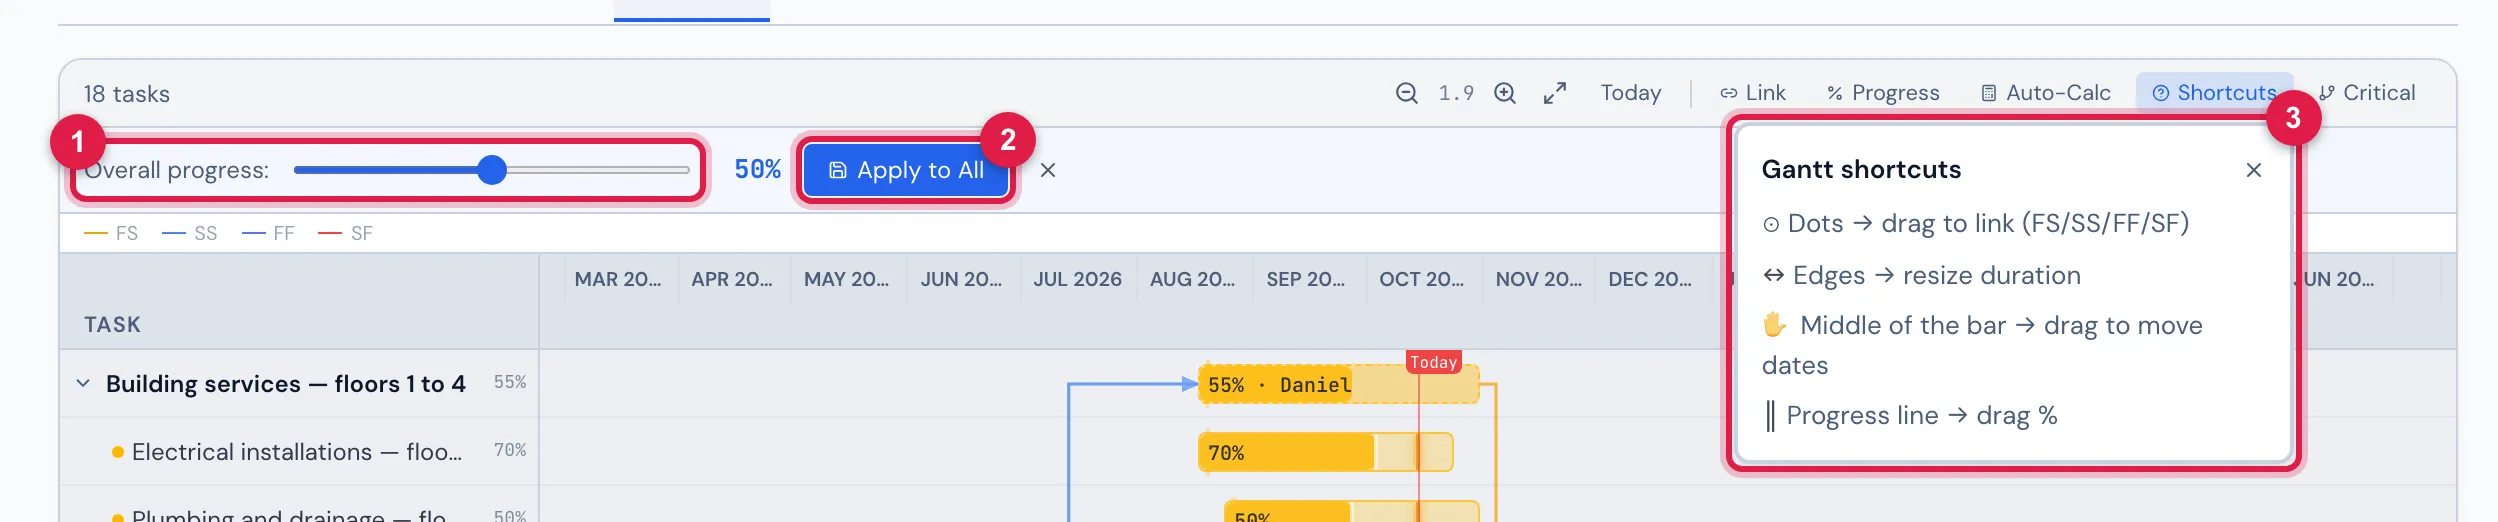Viewport: 2498px width, 522px height.
Task: Click the FS legend entry
Action: 111,234
